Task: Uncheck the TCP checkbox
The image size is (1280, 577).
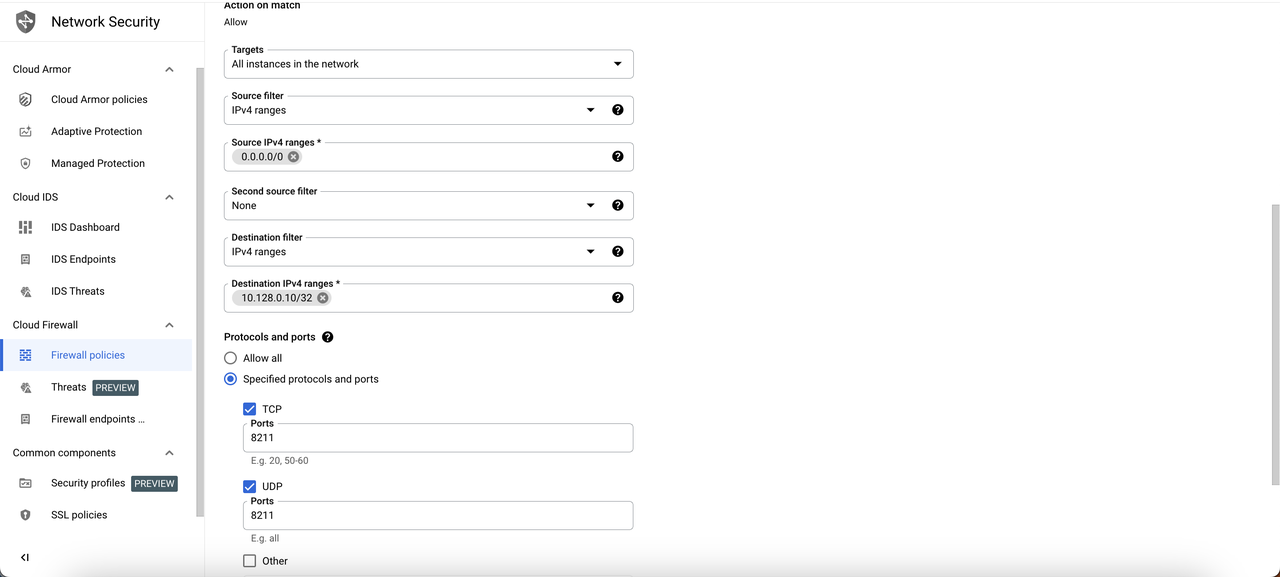Action: [x=250, y=409]
